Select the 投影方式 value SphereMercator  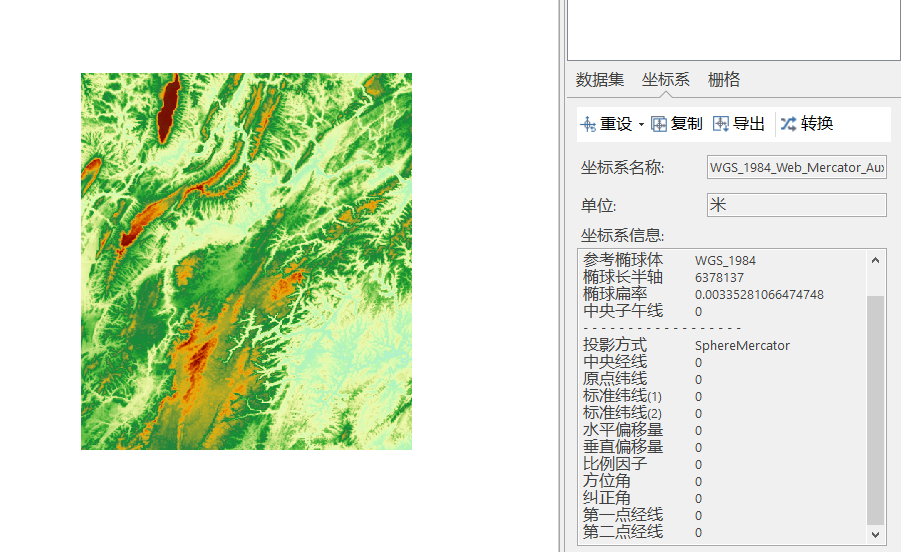742,346
